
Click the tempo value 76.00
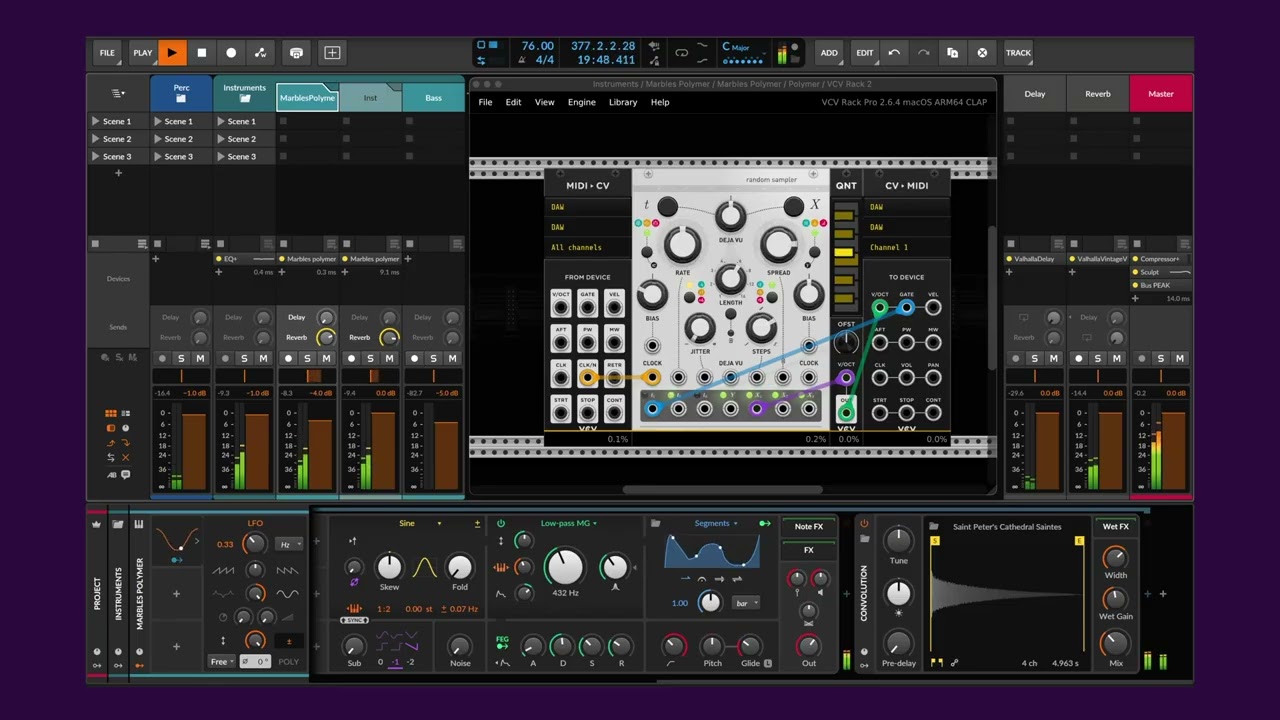537,46
